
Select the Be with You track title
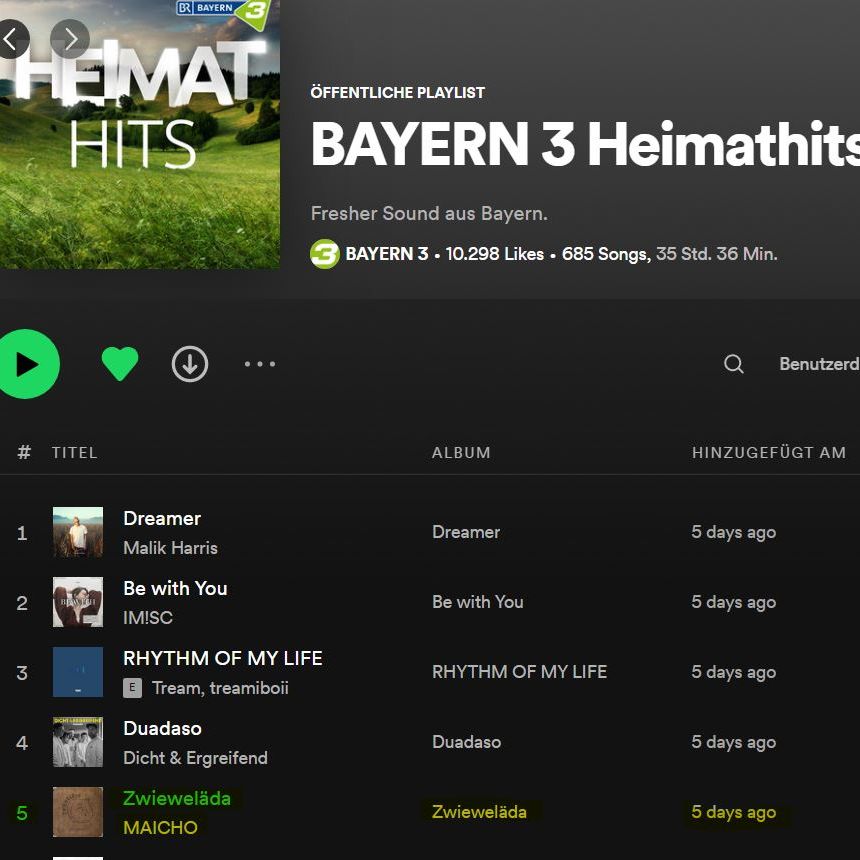(x=175, y=588)
